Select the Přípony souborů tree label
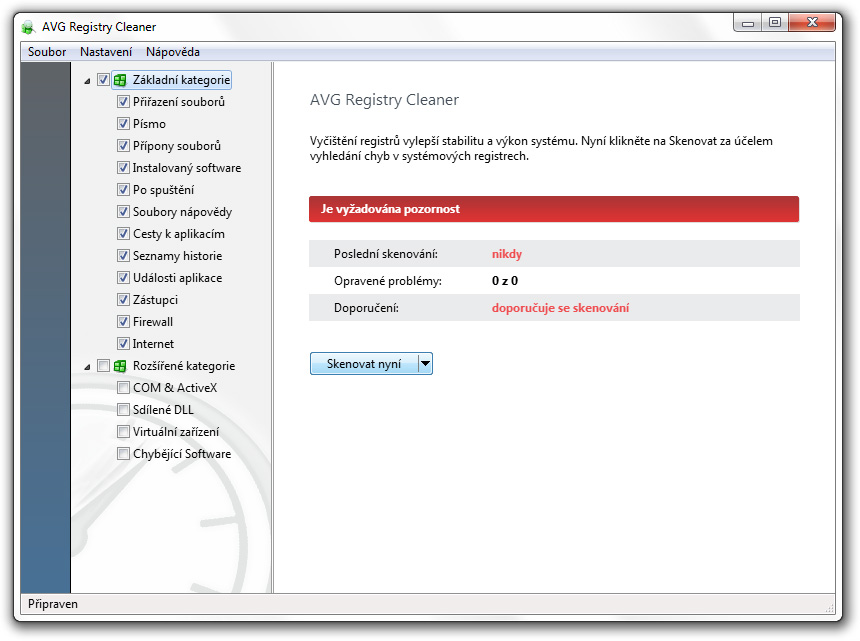860x641 pixels. [x=177, y=146]
